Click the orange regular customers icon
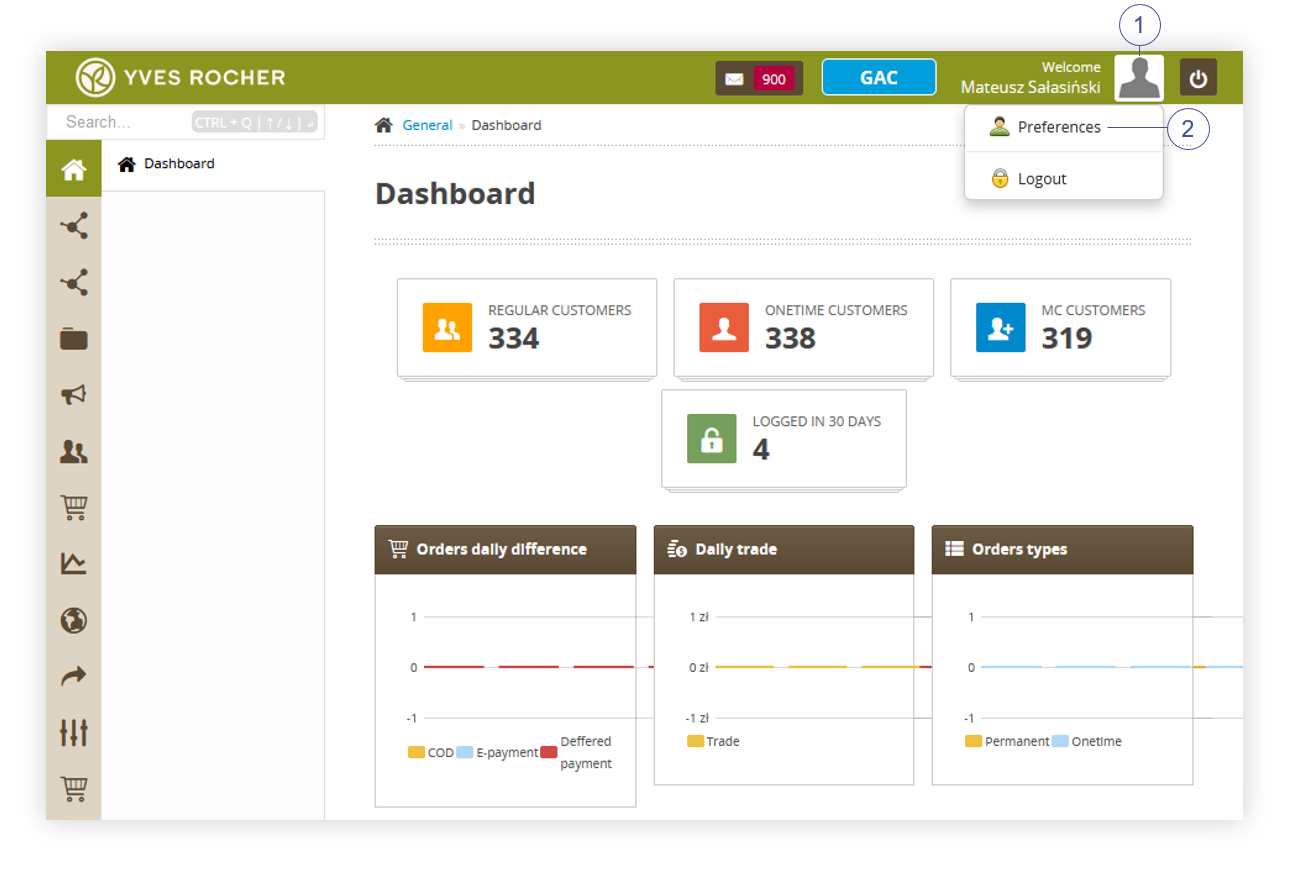The image size is (1295, 873). [447, 328]
